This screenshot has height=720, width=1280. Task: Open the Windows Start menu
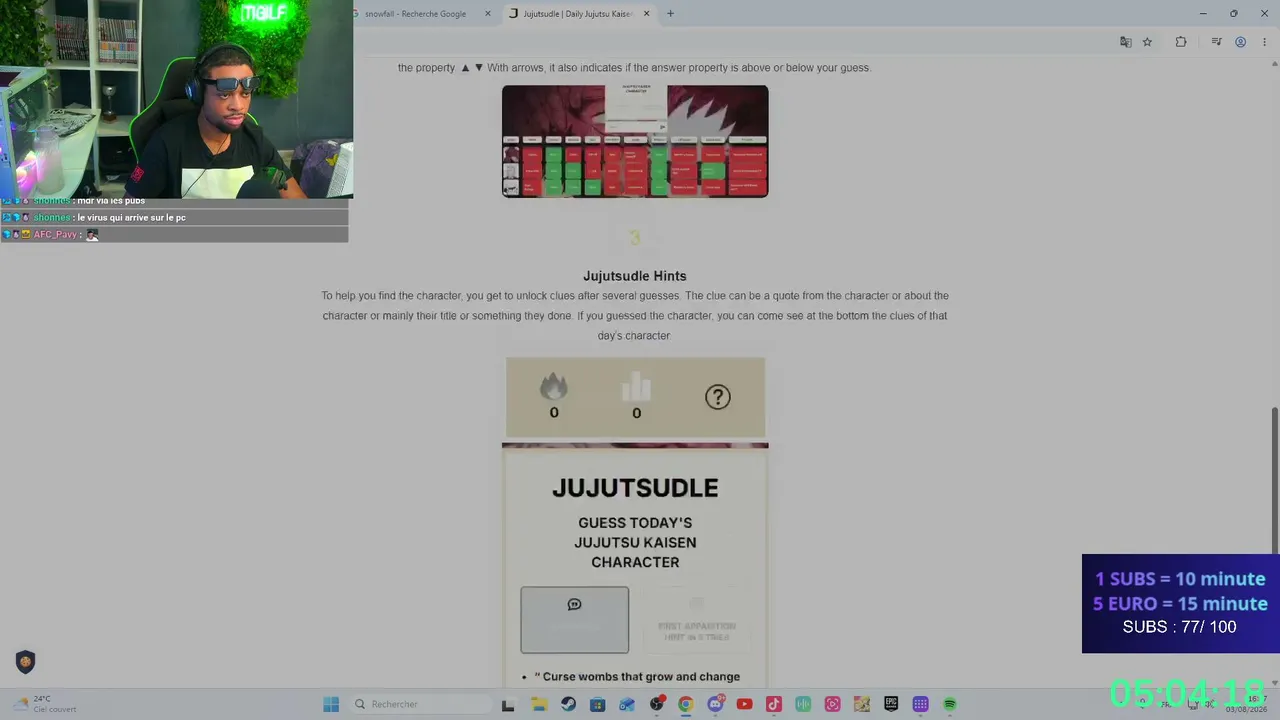tap(331, 704)
